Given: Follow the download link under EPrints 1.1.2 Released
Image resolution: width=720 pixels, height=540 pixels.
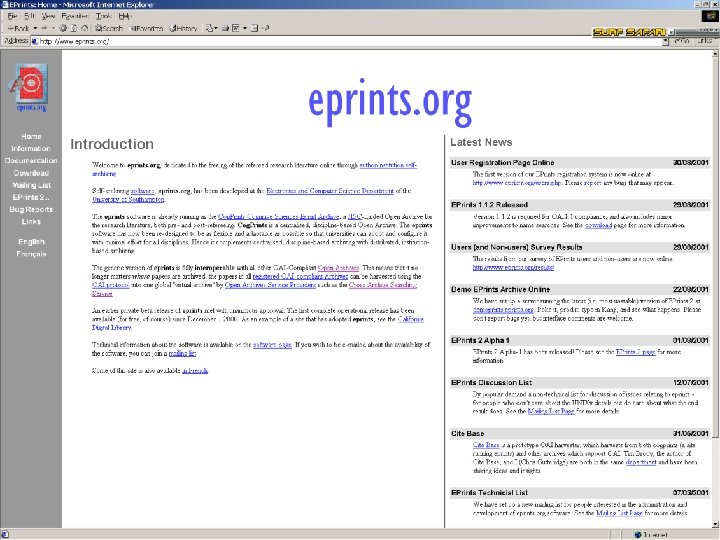Looking at the screenshot, I should click(x=598, y=225).
